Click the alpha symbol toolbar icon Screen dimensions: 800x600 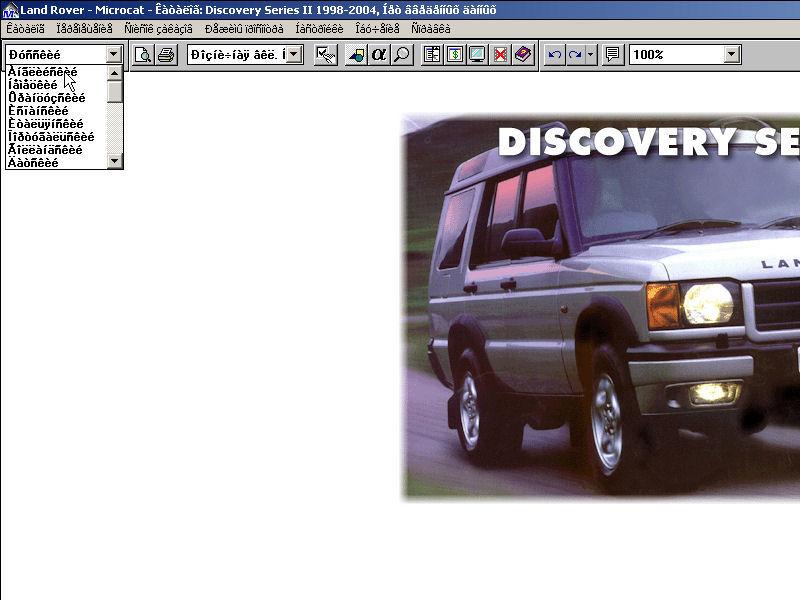[379, 54]
